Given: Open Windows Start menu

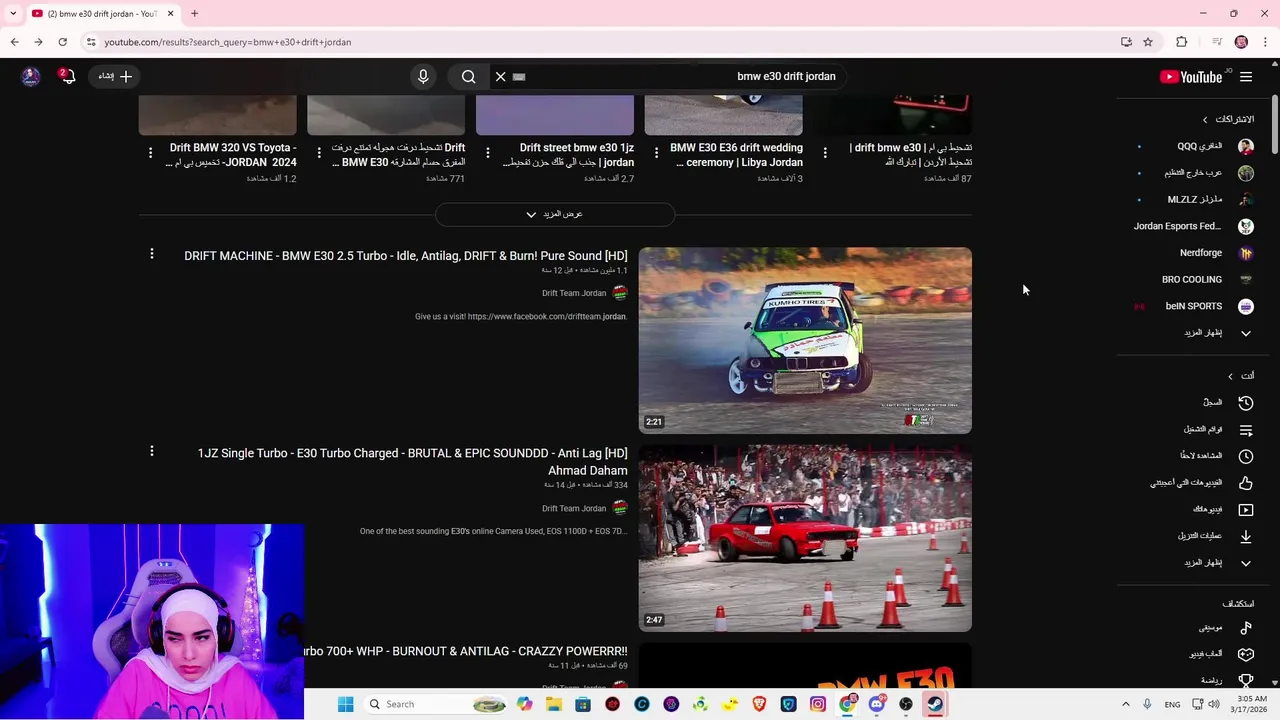Looking at the screenshot, I should tap(345, 704).
